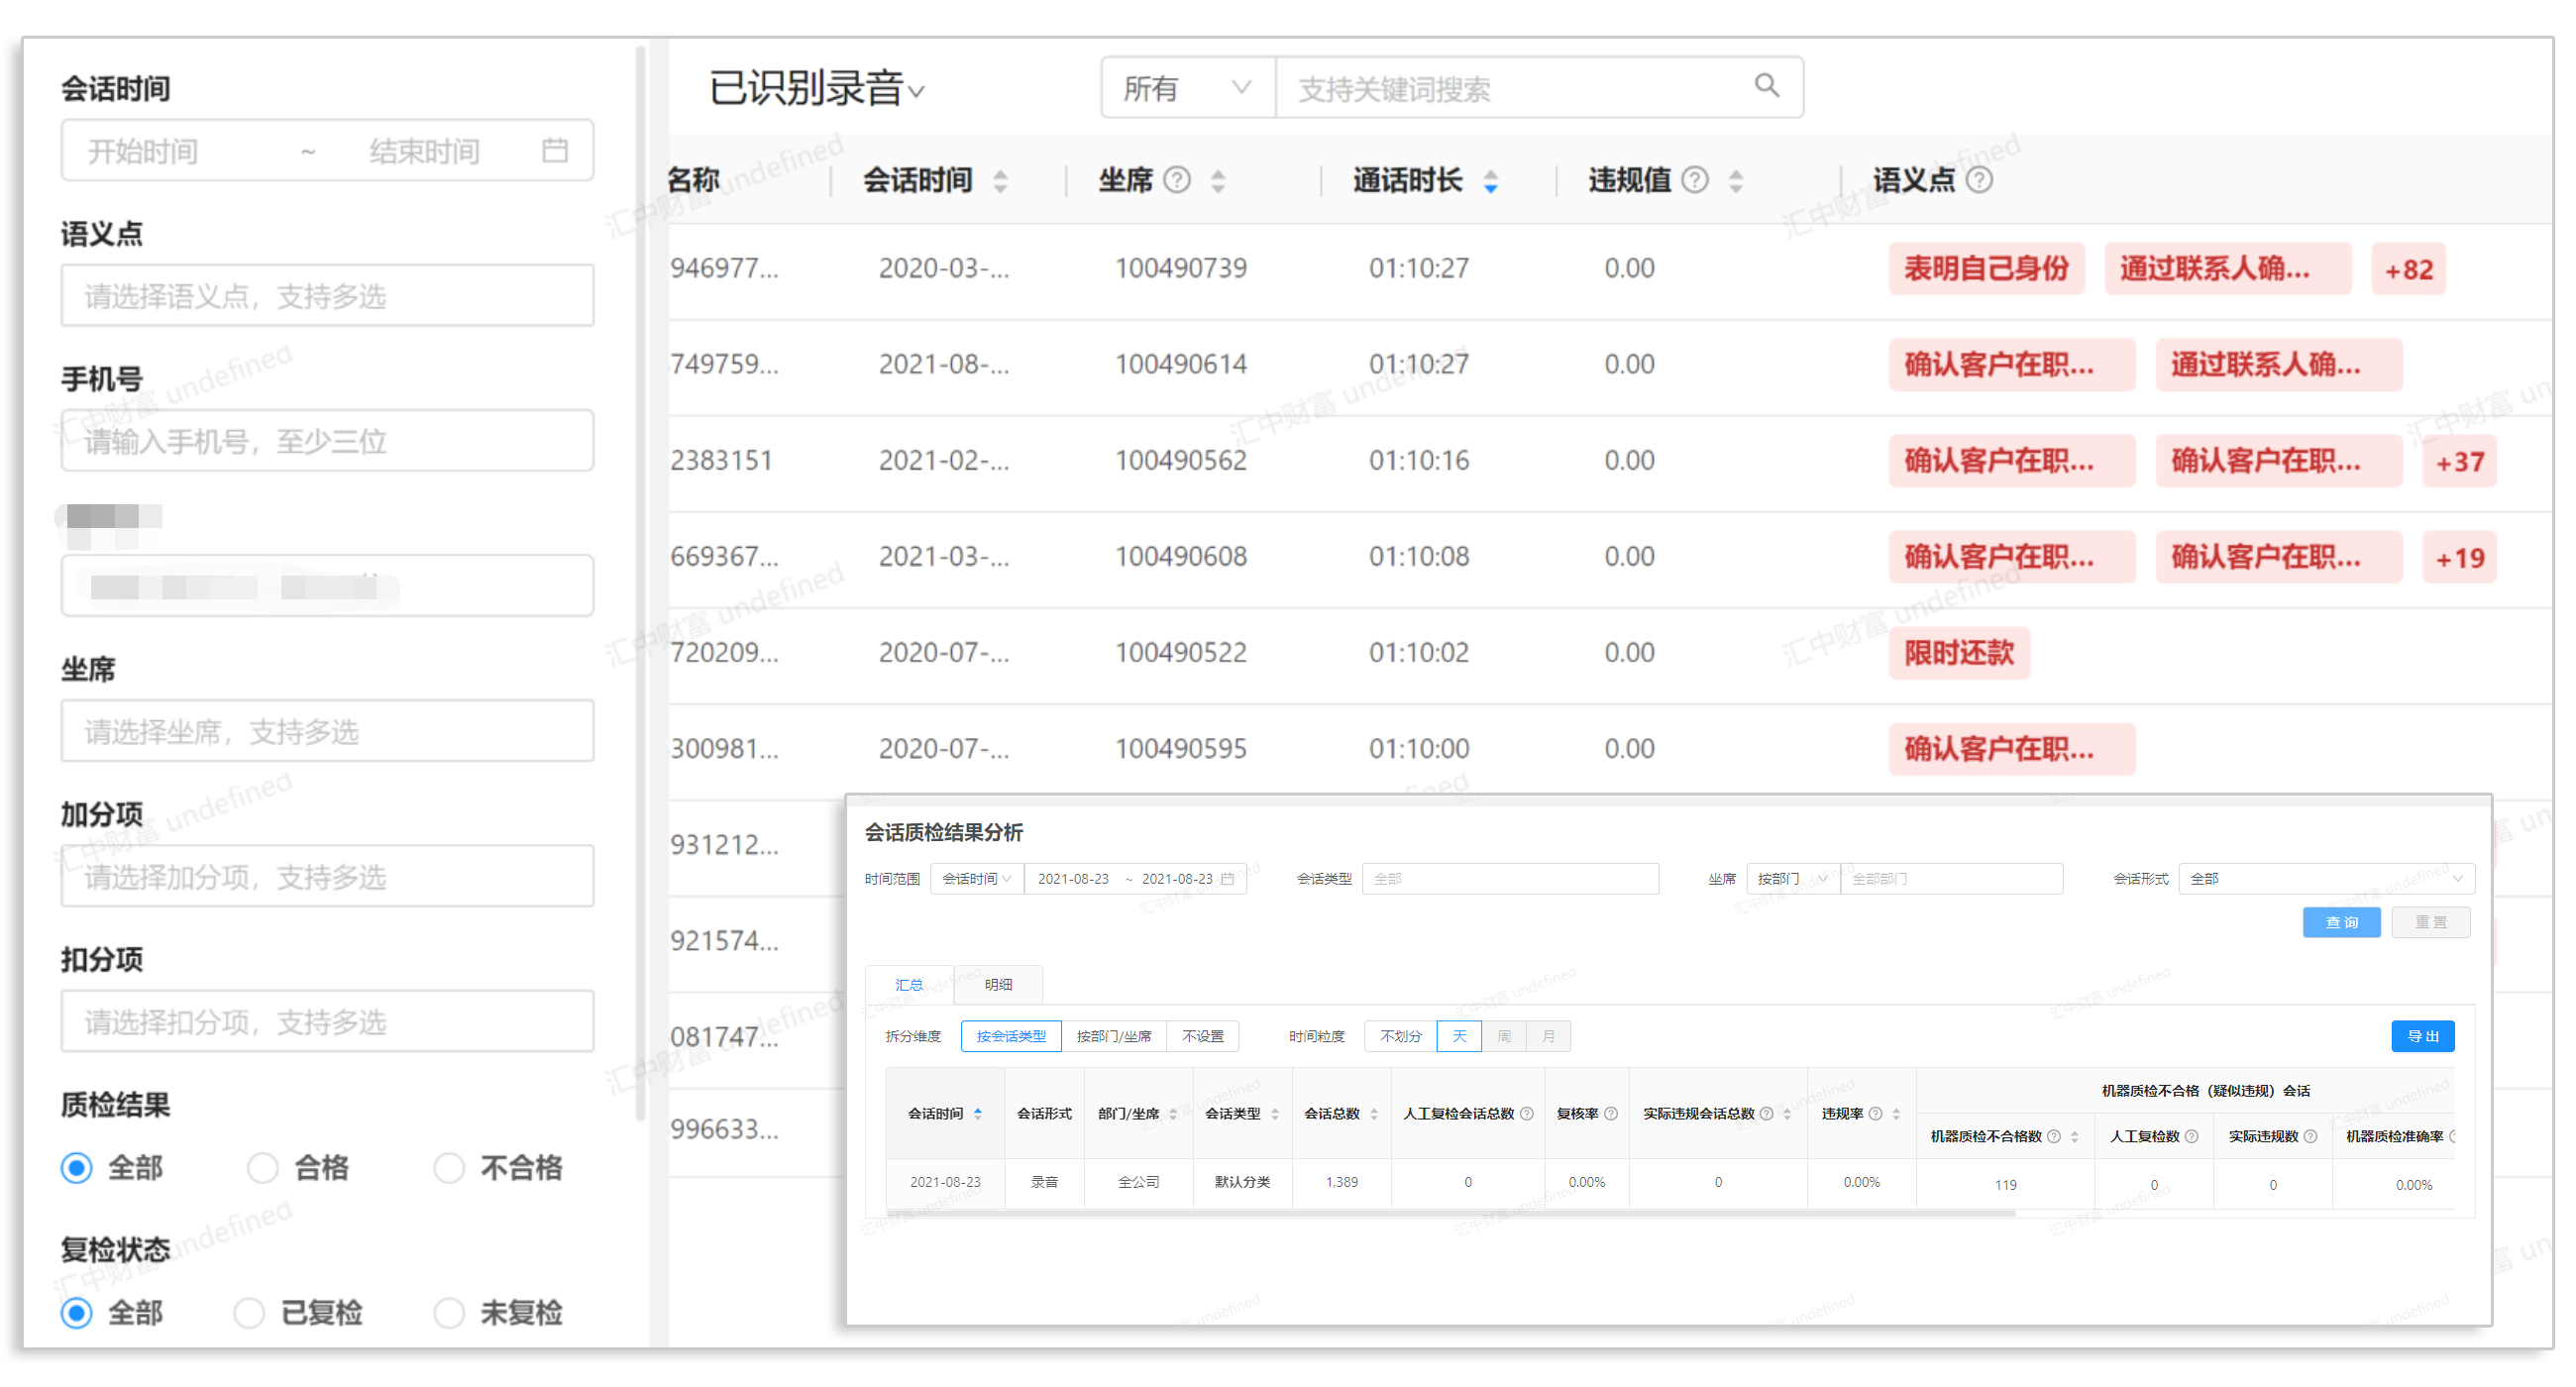The height and width of the screenshot is (1387, 2576).
Task: Click help icon beside 违规率
Action: (x=1876, y=1113)
